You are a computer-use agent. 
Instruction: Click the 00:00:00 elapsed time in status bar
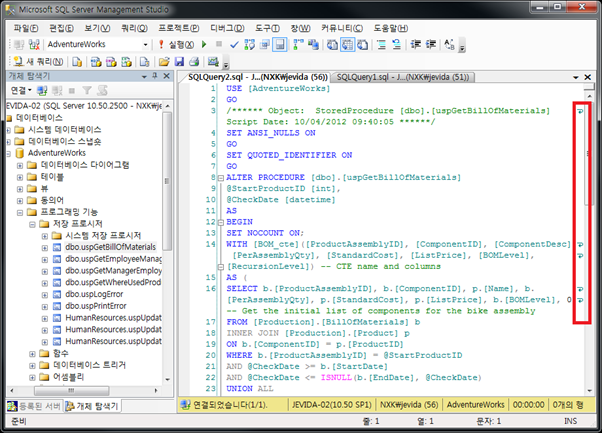coord(528,405)
